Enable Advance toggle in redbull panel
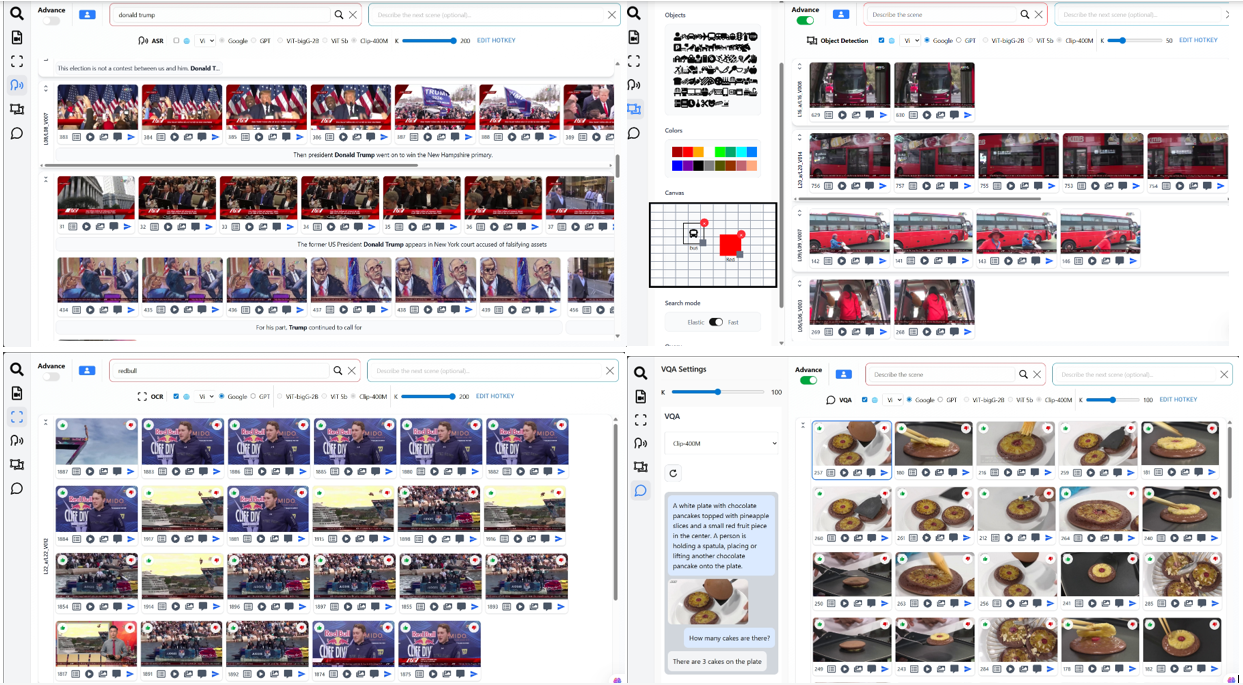 [x=51, y=377]
